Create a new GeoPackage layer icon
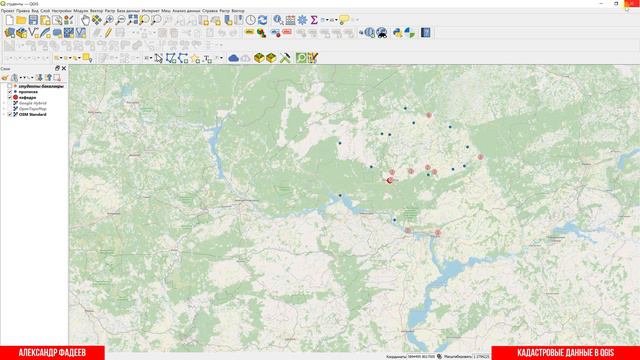 pyautogui.click(x=21, y=33)
